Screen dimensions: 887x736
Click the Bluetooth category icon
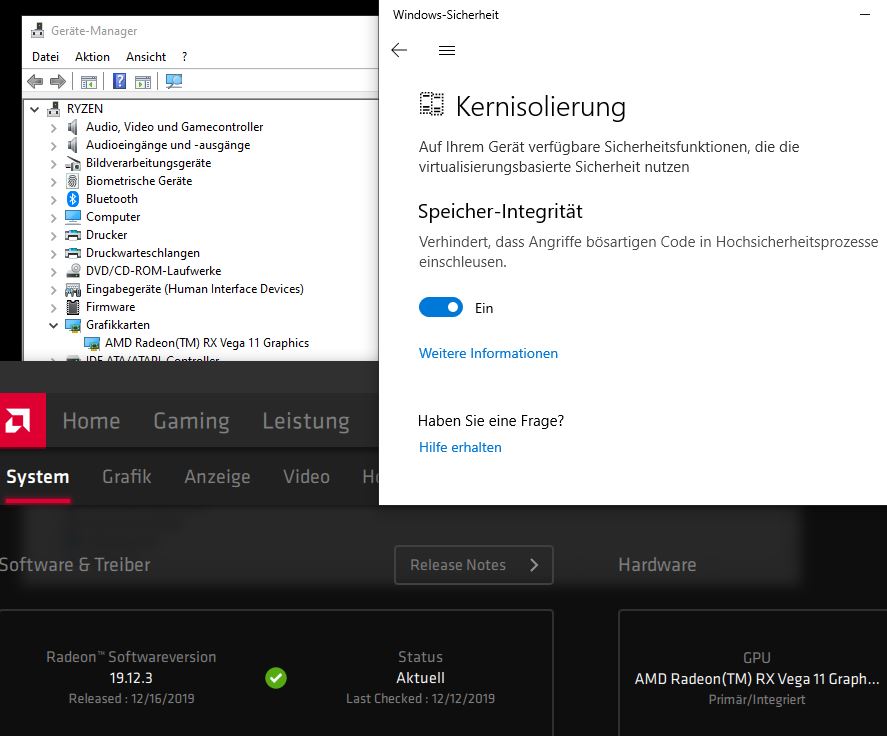point(72,199)
